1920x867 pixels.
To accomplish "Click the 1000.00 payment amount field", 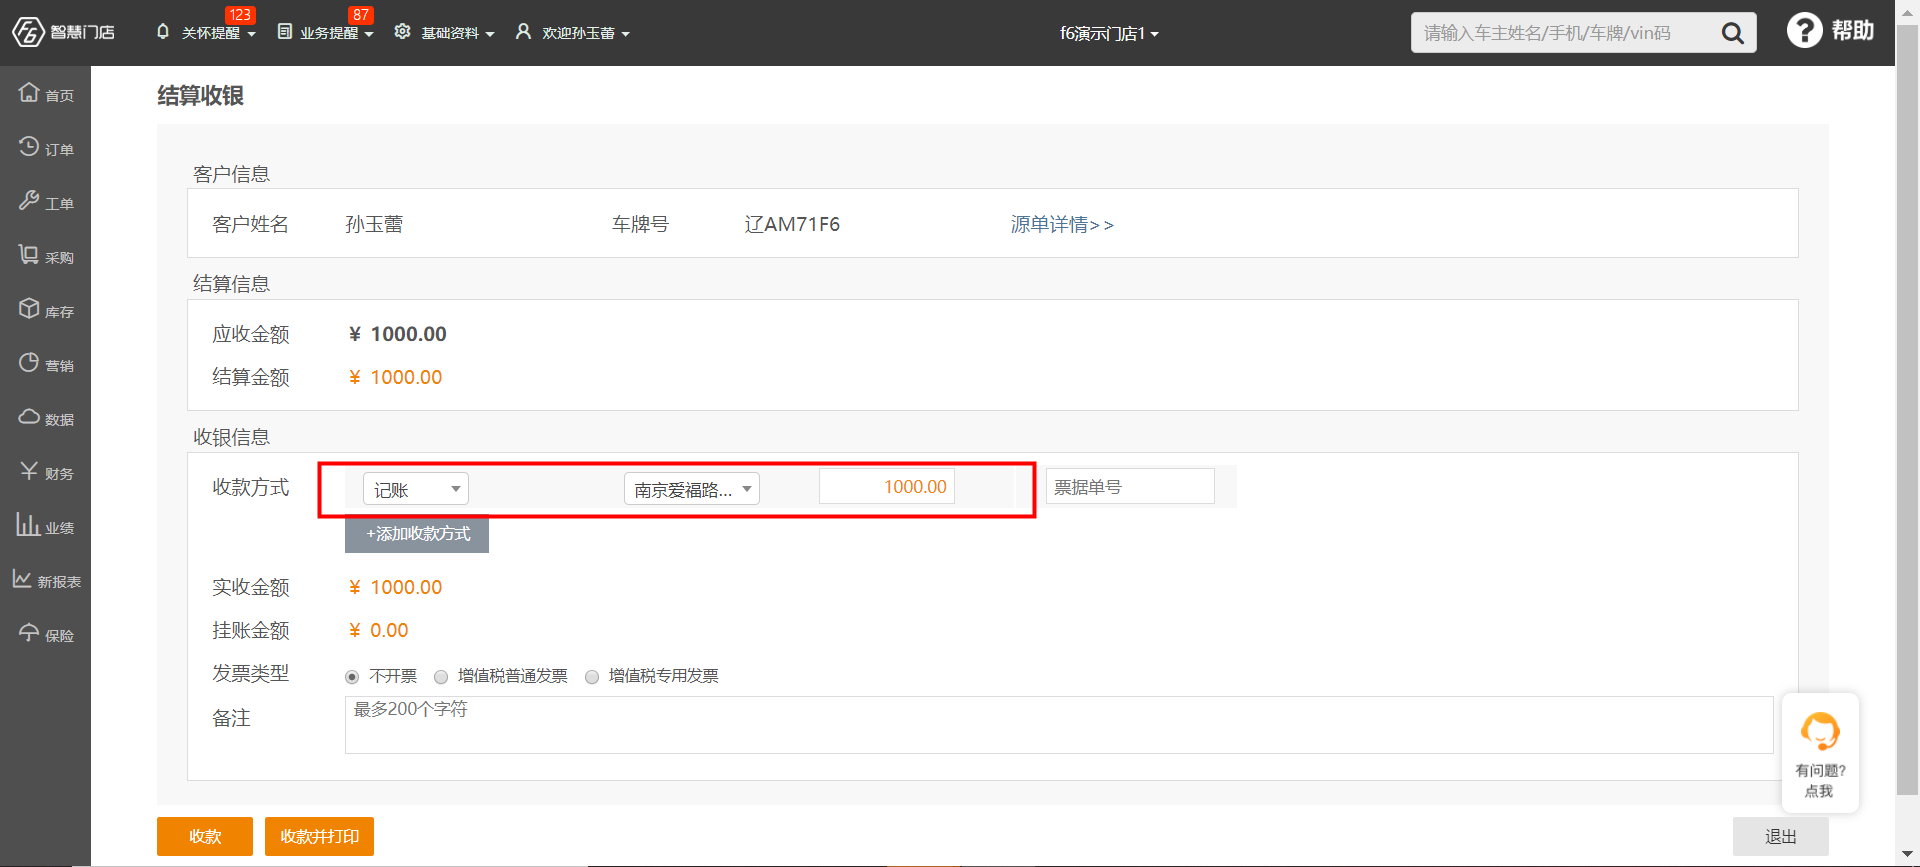I will tap(887, 487).
